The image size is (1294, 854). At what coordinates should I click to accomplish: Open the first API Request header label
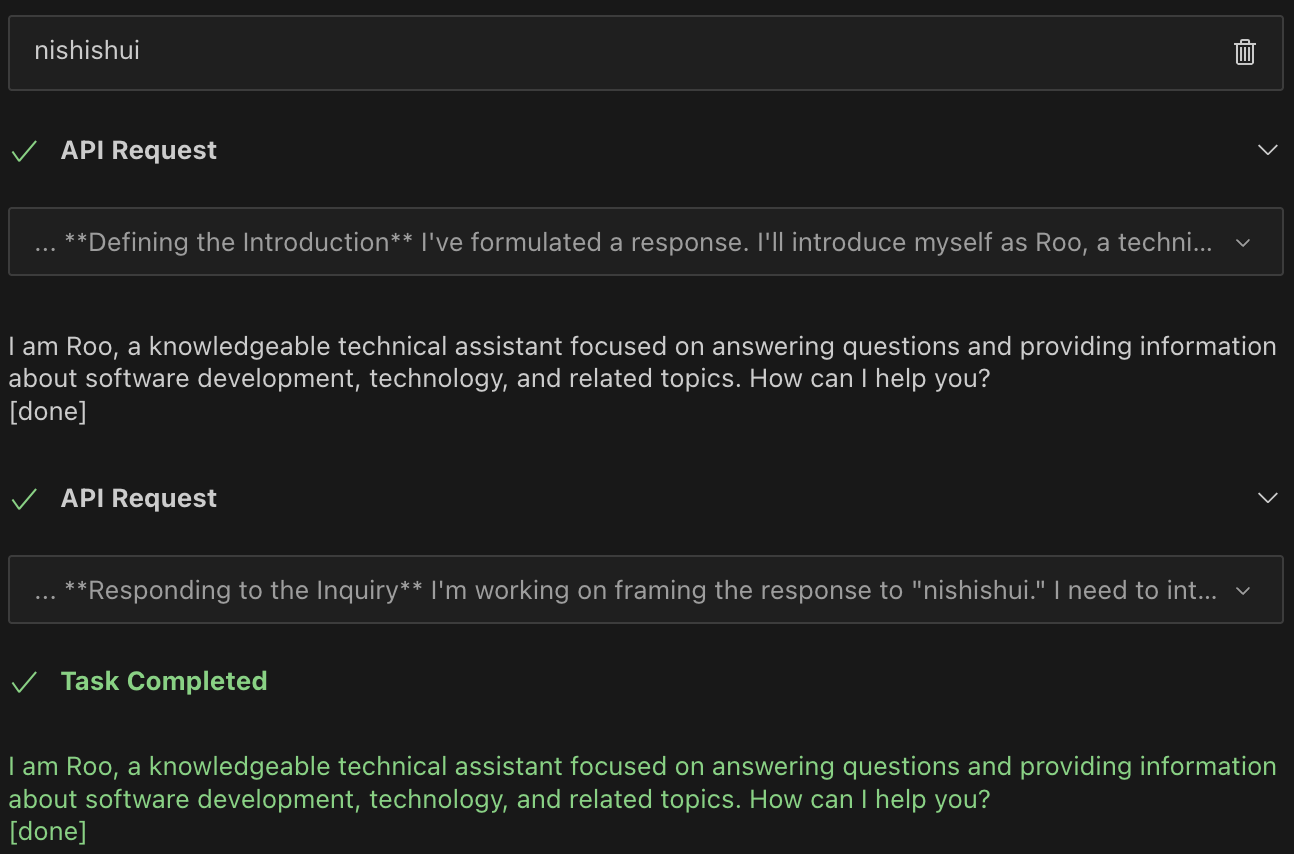click(x=139, y=150)
